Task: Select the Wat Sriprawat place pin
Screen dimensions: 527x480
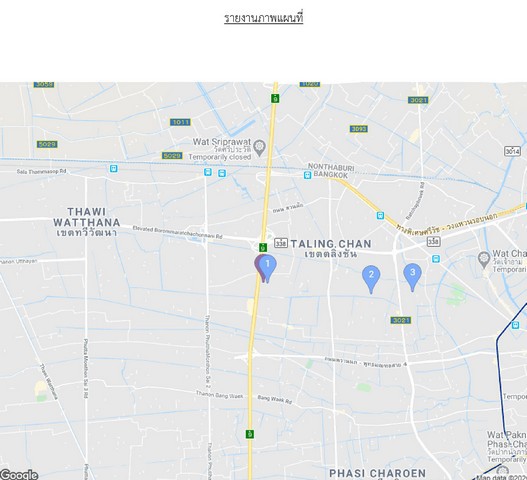Action: [x=259, y=148]
